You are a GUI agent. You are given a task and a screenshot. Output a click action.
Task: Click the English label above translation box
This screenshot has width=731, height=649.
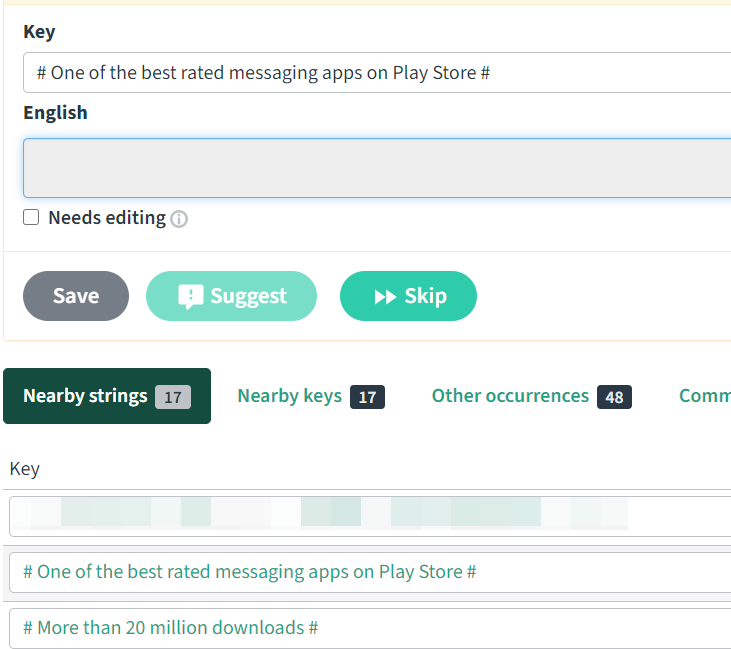[x=55, y=113]
